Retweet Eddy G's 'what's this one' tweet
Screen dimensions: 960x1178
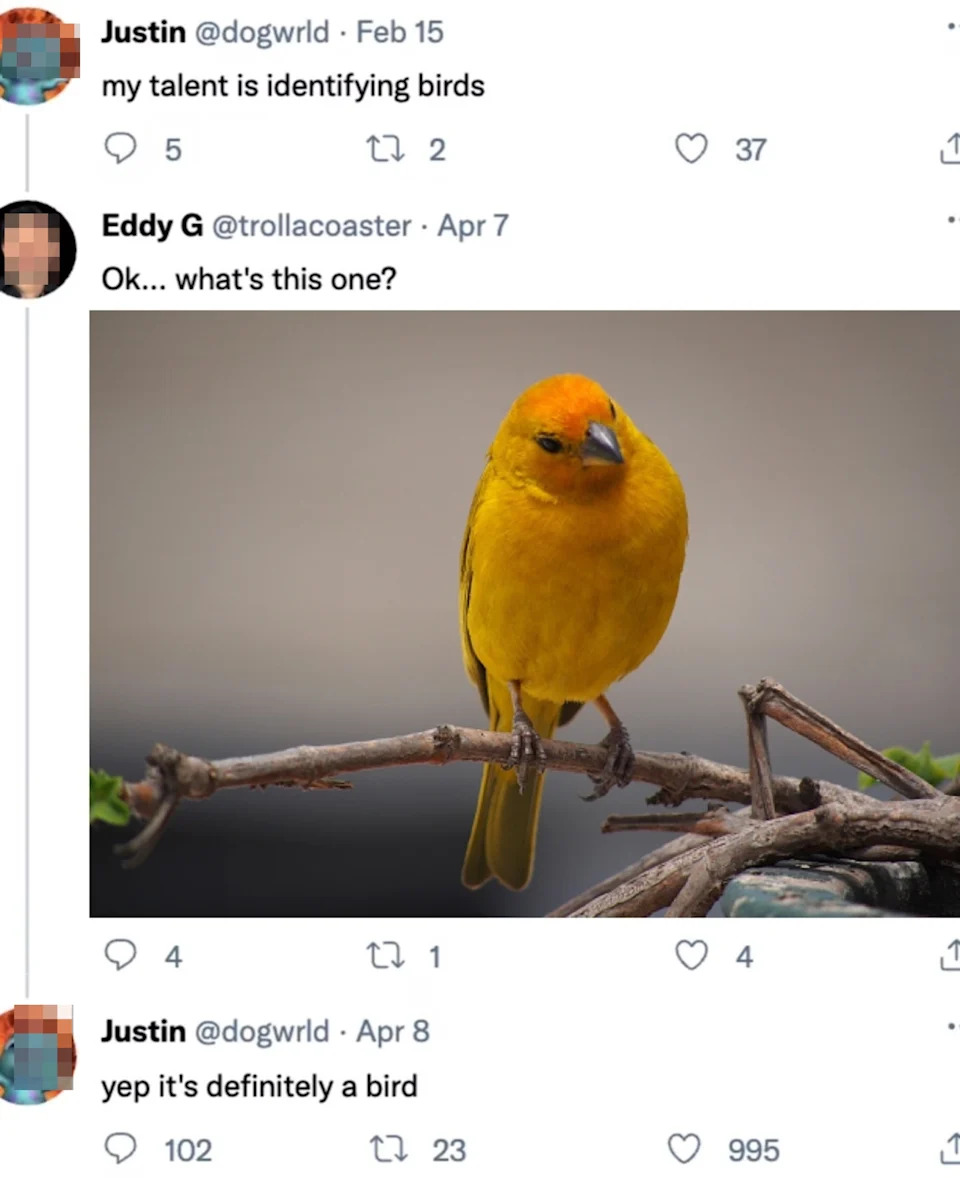382,956
